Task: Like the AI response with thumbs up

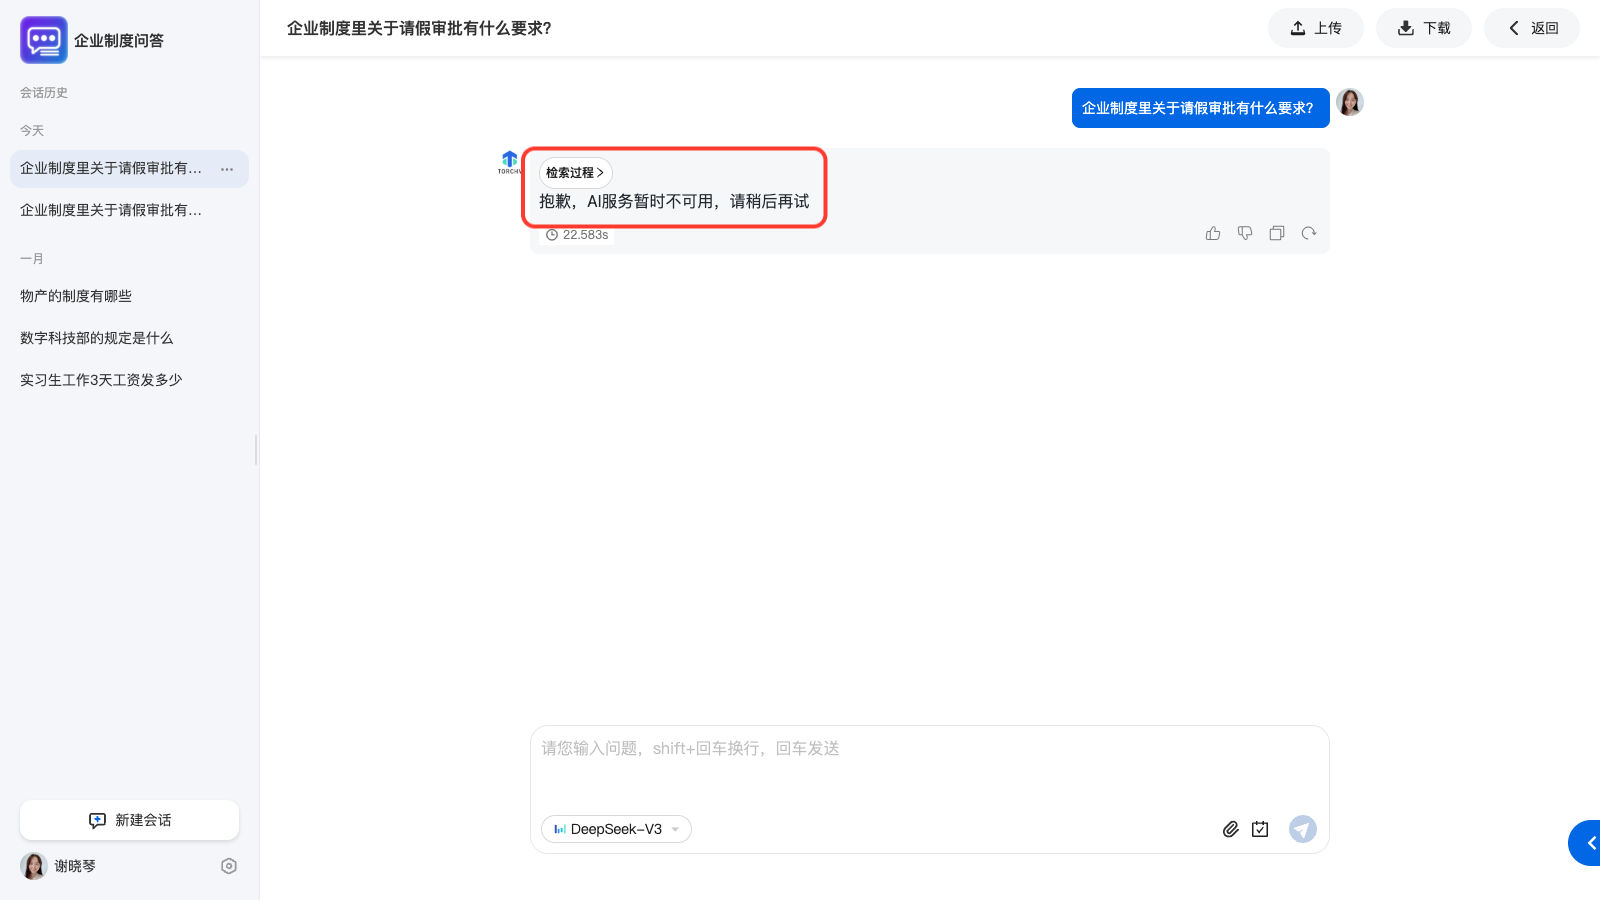Action: pyautogui.click(x=1213, y=233)
